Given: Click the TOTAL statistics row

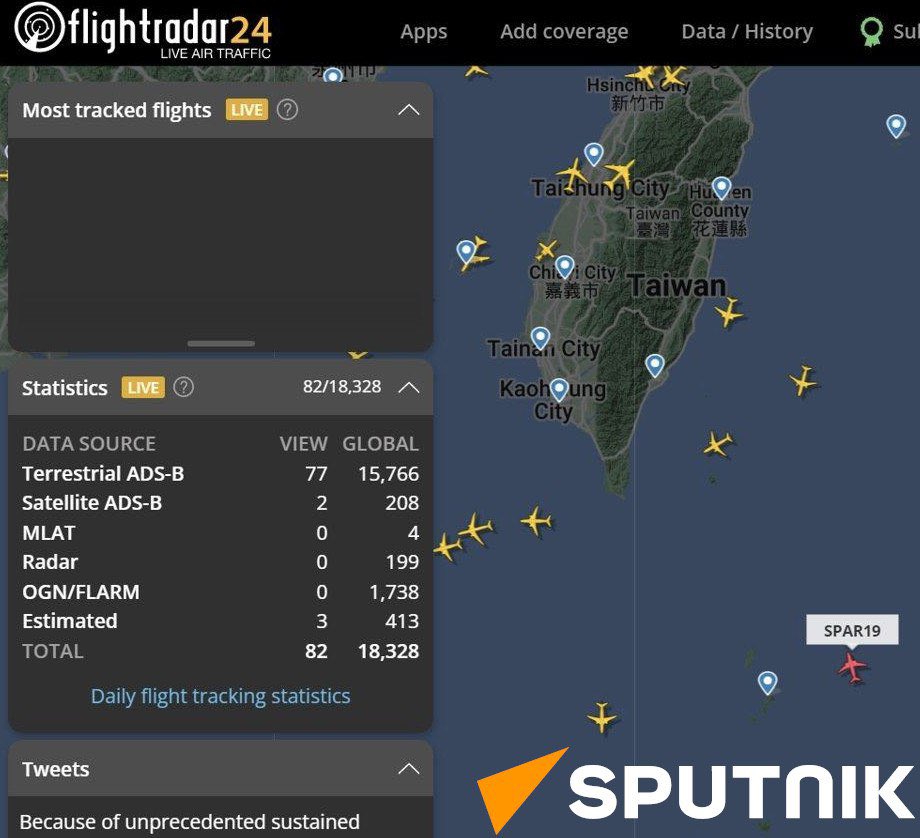Looking at the screenshot, I should click(x=221, y=651).
